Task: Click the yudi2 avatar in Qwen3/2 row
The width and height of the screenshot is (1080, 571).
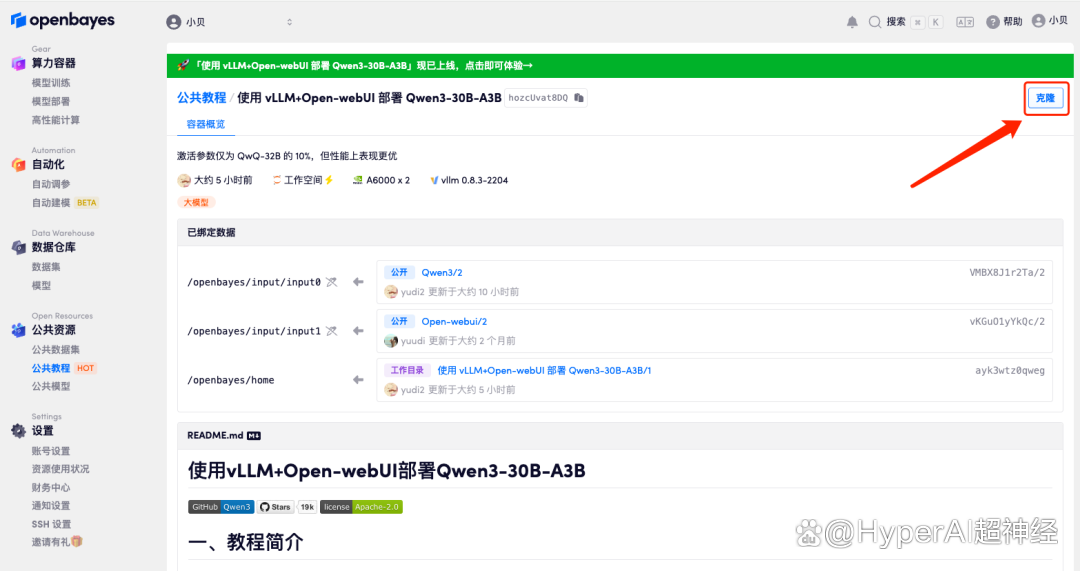Action: click(391, 292)
